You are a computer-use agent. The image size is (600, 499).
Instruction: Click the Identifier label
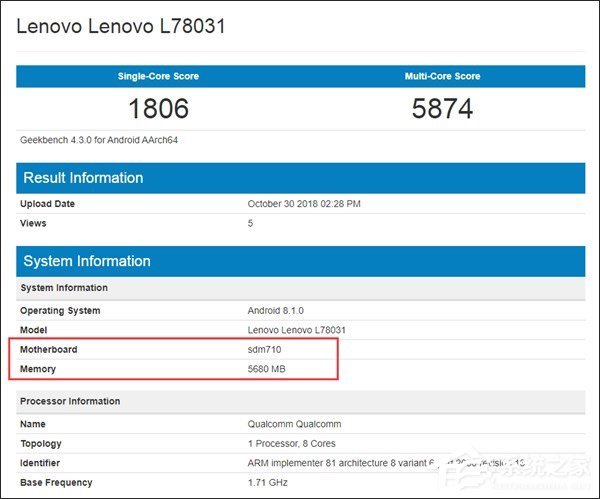pyautogui.click(x=40, y=463)
